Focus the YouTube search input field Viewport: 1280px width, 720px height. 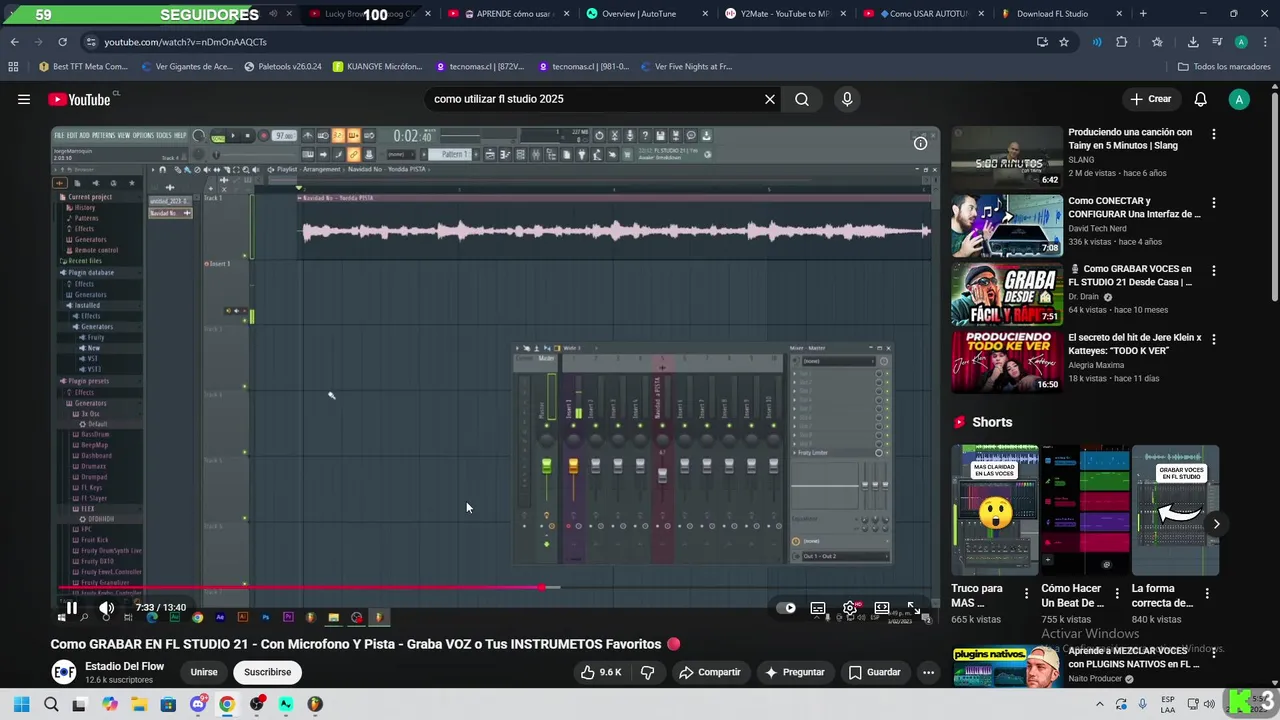[x=590, y=99]
